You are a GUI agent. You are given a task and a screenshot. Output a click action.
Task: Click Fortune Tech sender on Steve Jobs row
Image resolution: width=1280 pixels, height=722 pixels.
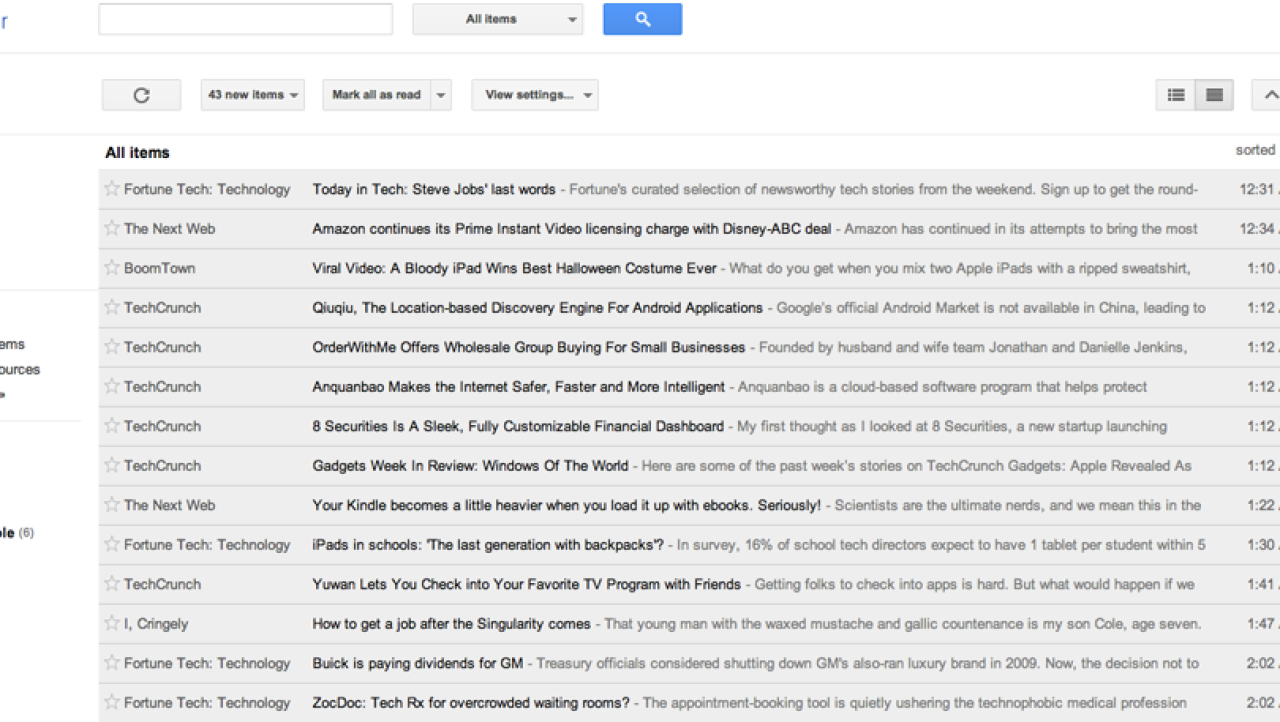pyautogui.click(x=207, y=189)
